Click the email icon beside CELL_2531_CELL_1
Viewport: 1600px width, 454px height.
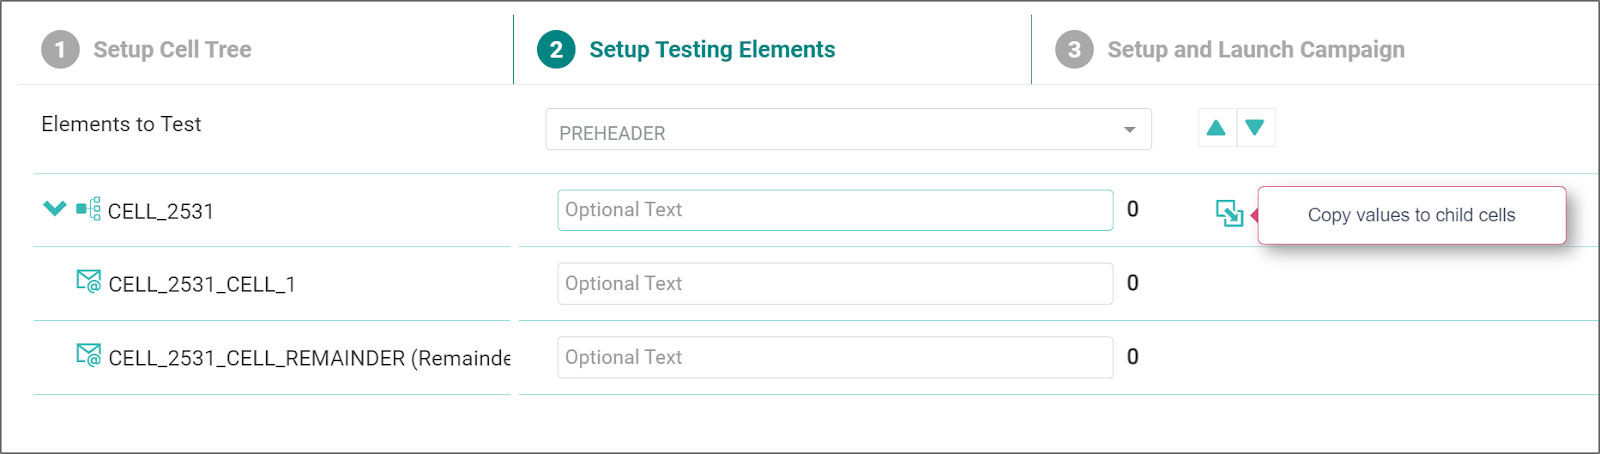click(x=89, y=282)
